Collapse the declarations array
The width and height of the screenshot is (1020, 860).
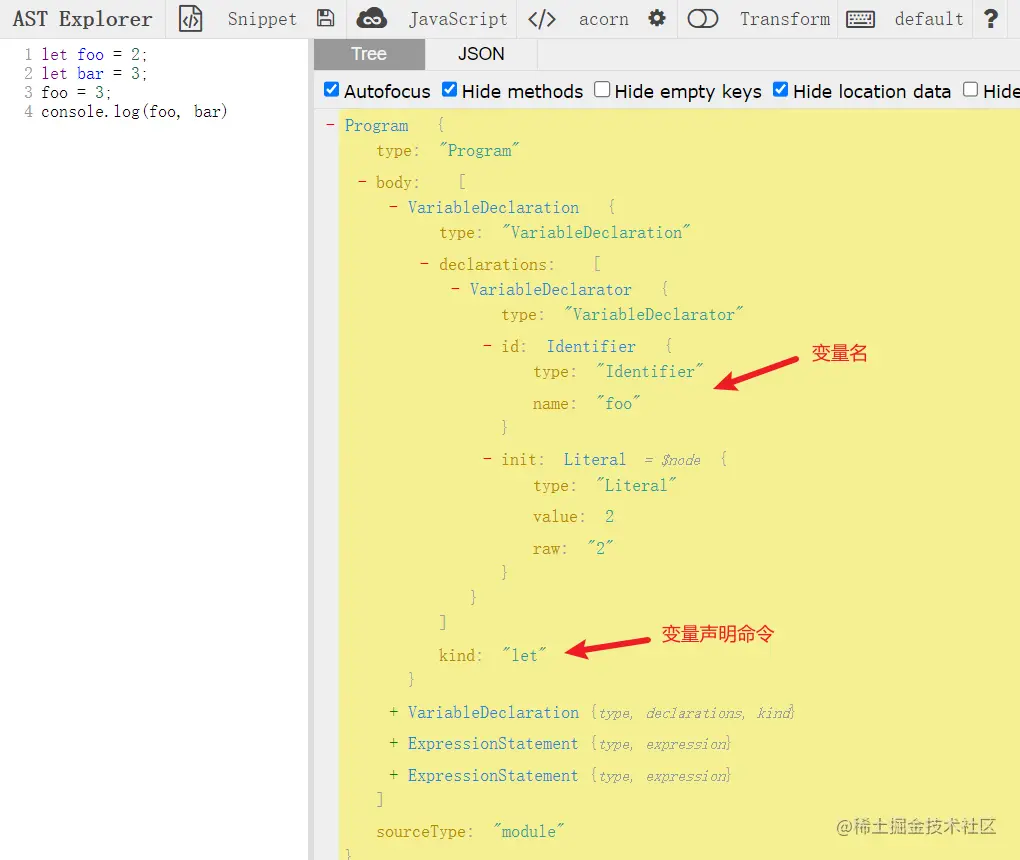[x=425, y=263]
